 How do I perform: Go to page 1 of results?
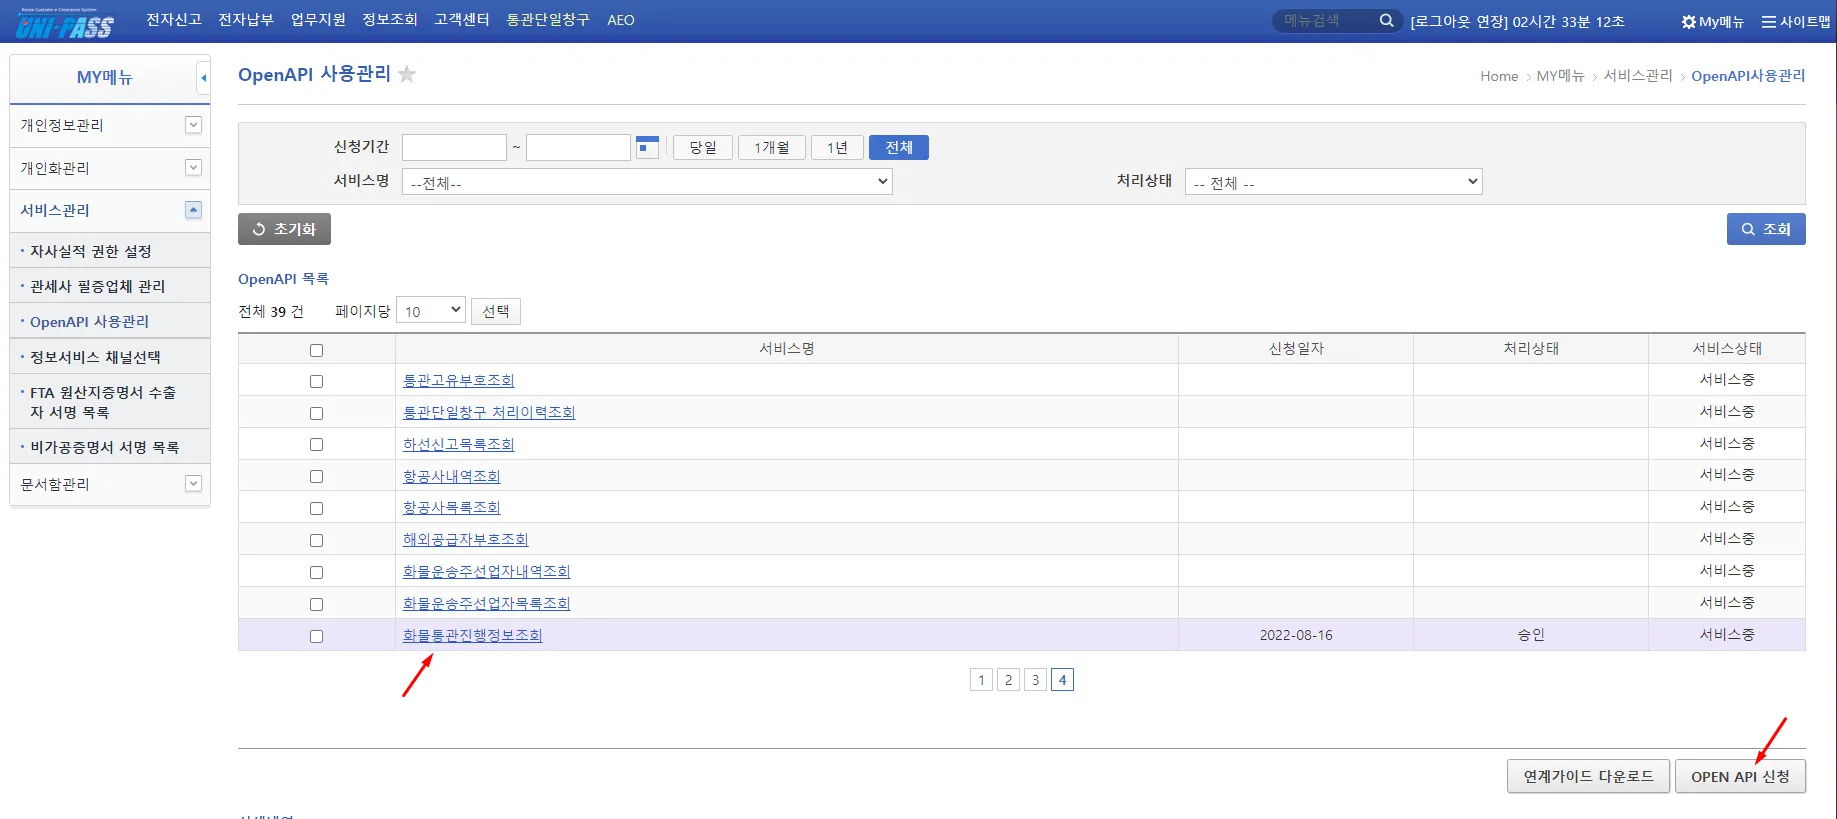[x=981, y=680]
